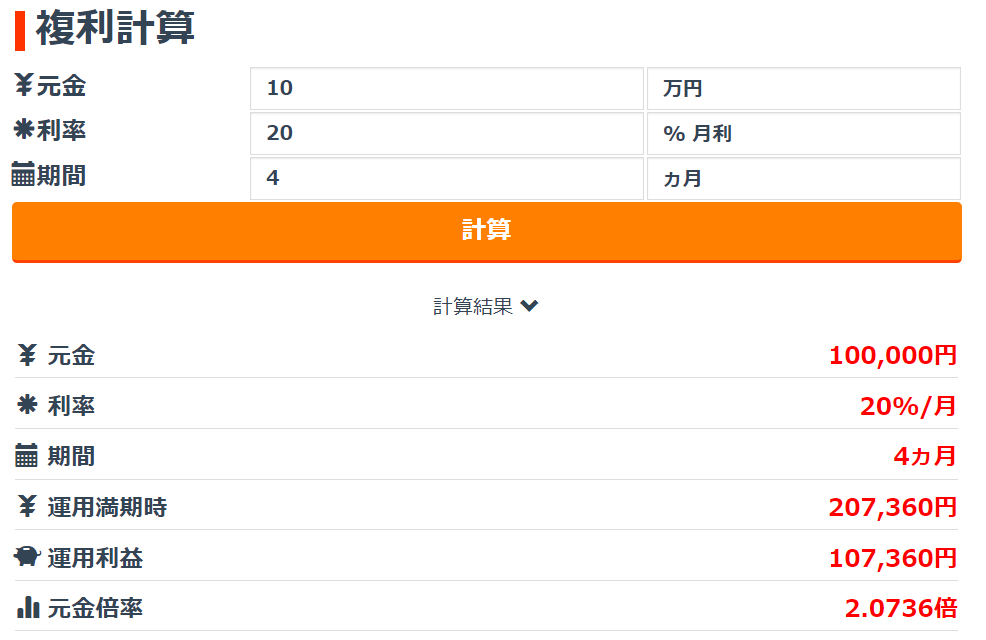Focus the 利率 input field showing 20
Screen dimensions: 986x640
coord(447,133)
